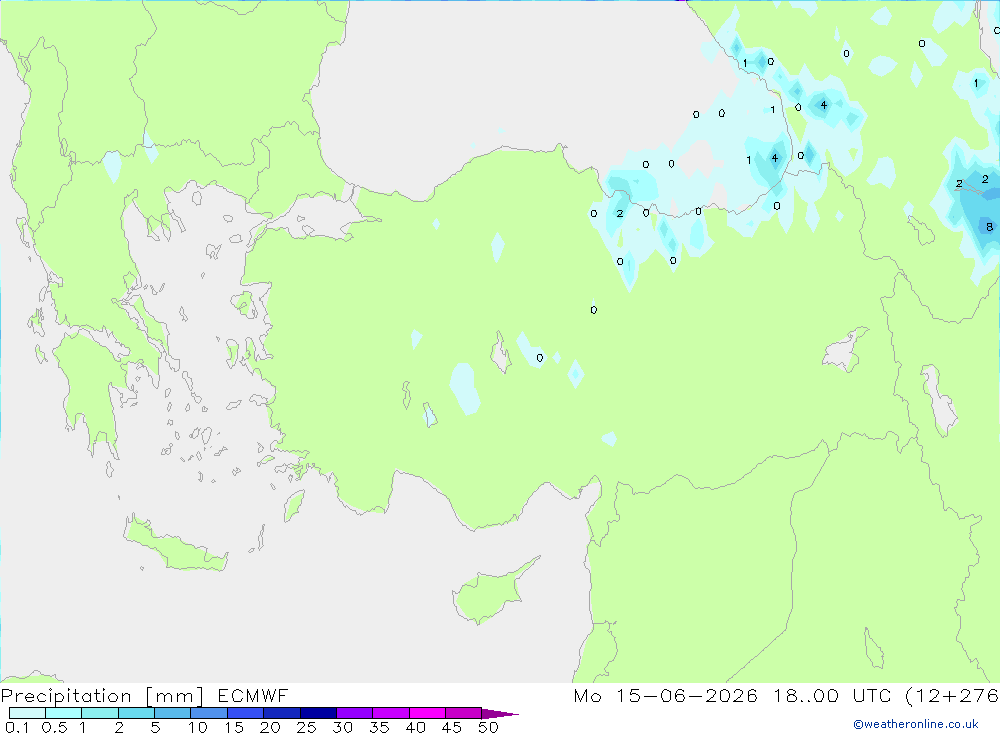Viewport: 1000px width, 733px height.
Task: Pick the 2 mm legend color swatch
Action: (136, 713)
